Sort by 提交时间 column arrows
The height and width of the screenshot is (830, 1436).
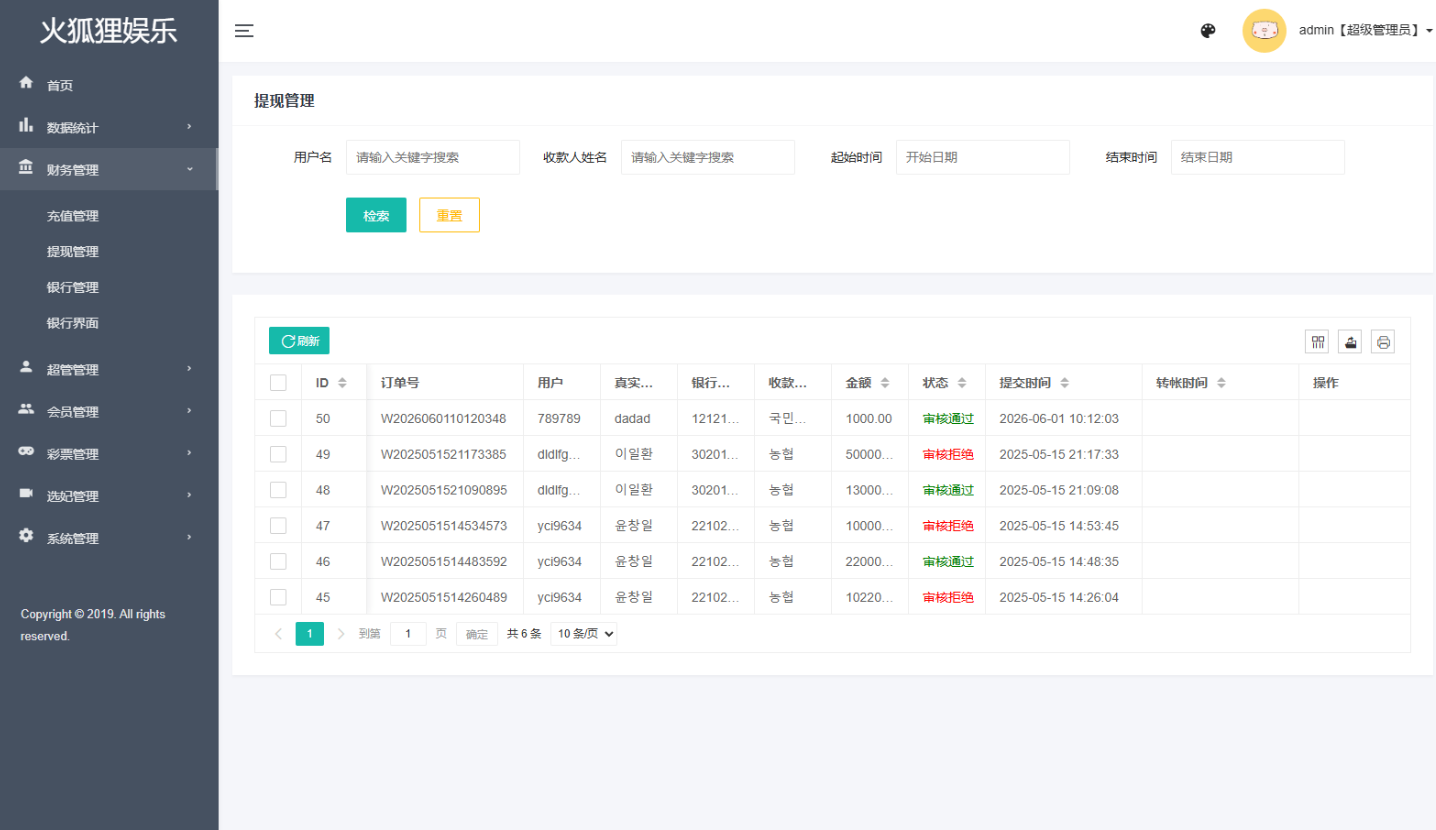click(x=1064, y=383)
